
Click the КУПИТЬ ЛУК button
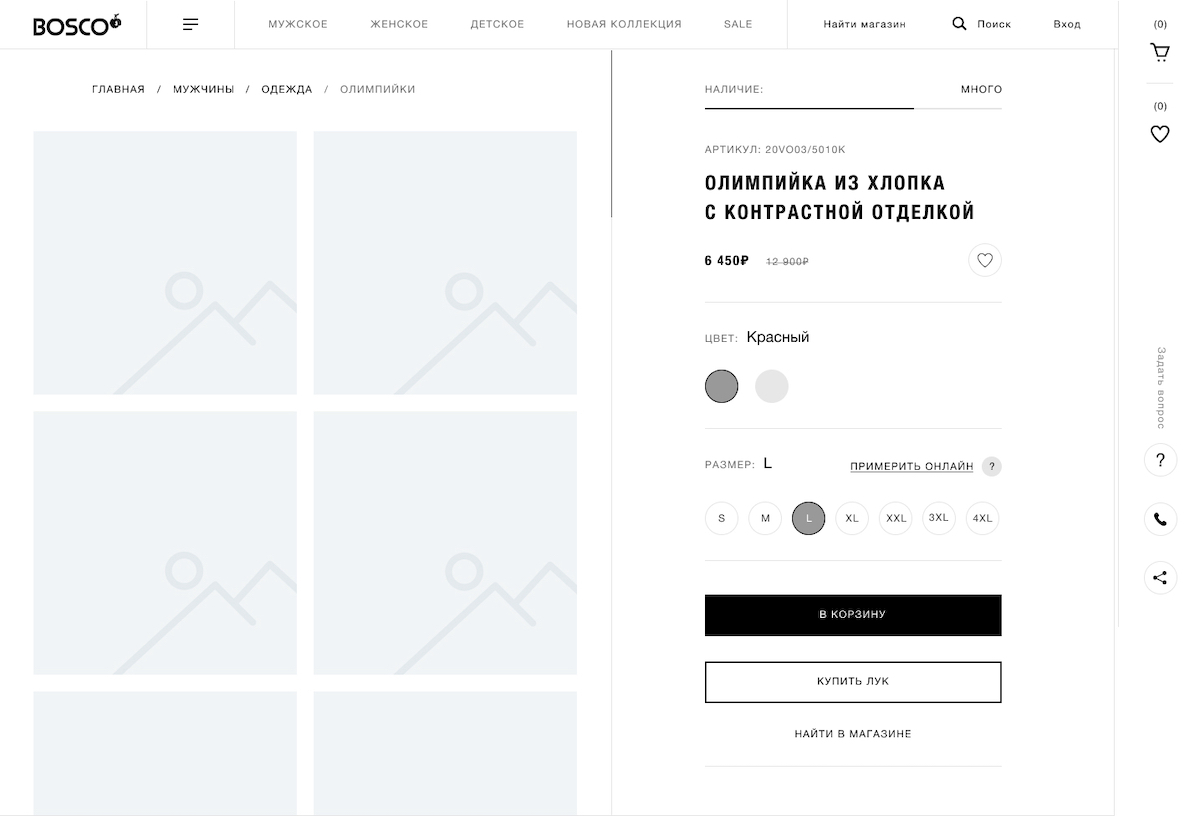coord(853,682)
